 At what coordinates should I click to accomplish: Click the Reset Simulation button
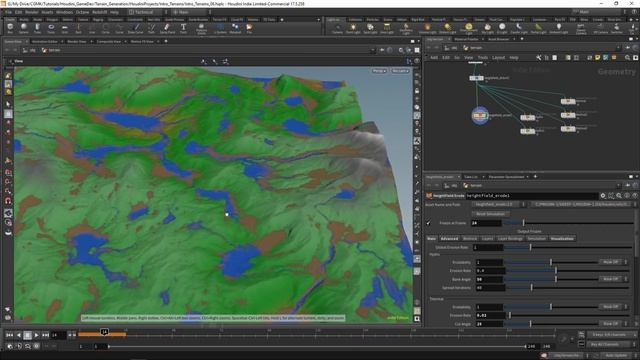(491, 214)
